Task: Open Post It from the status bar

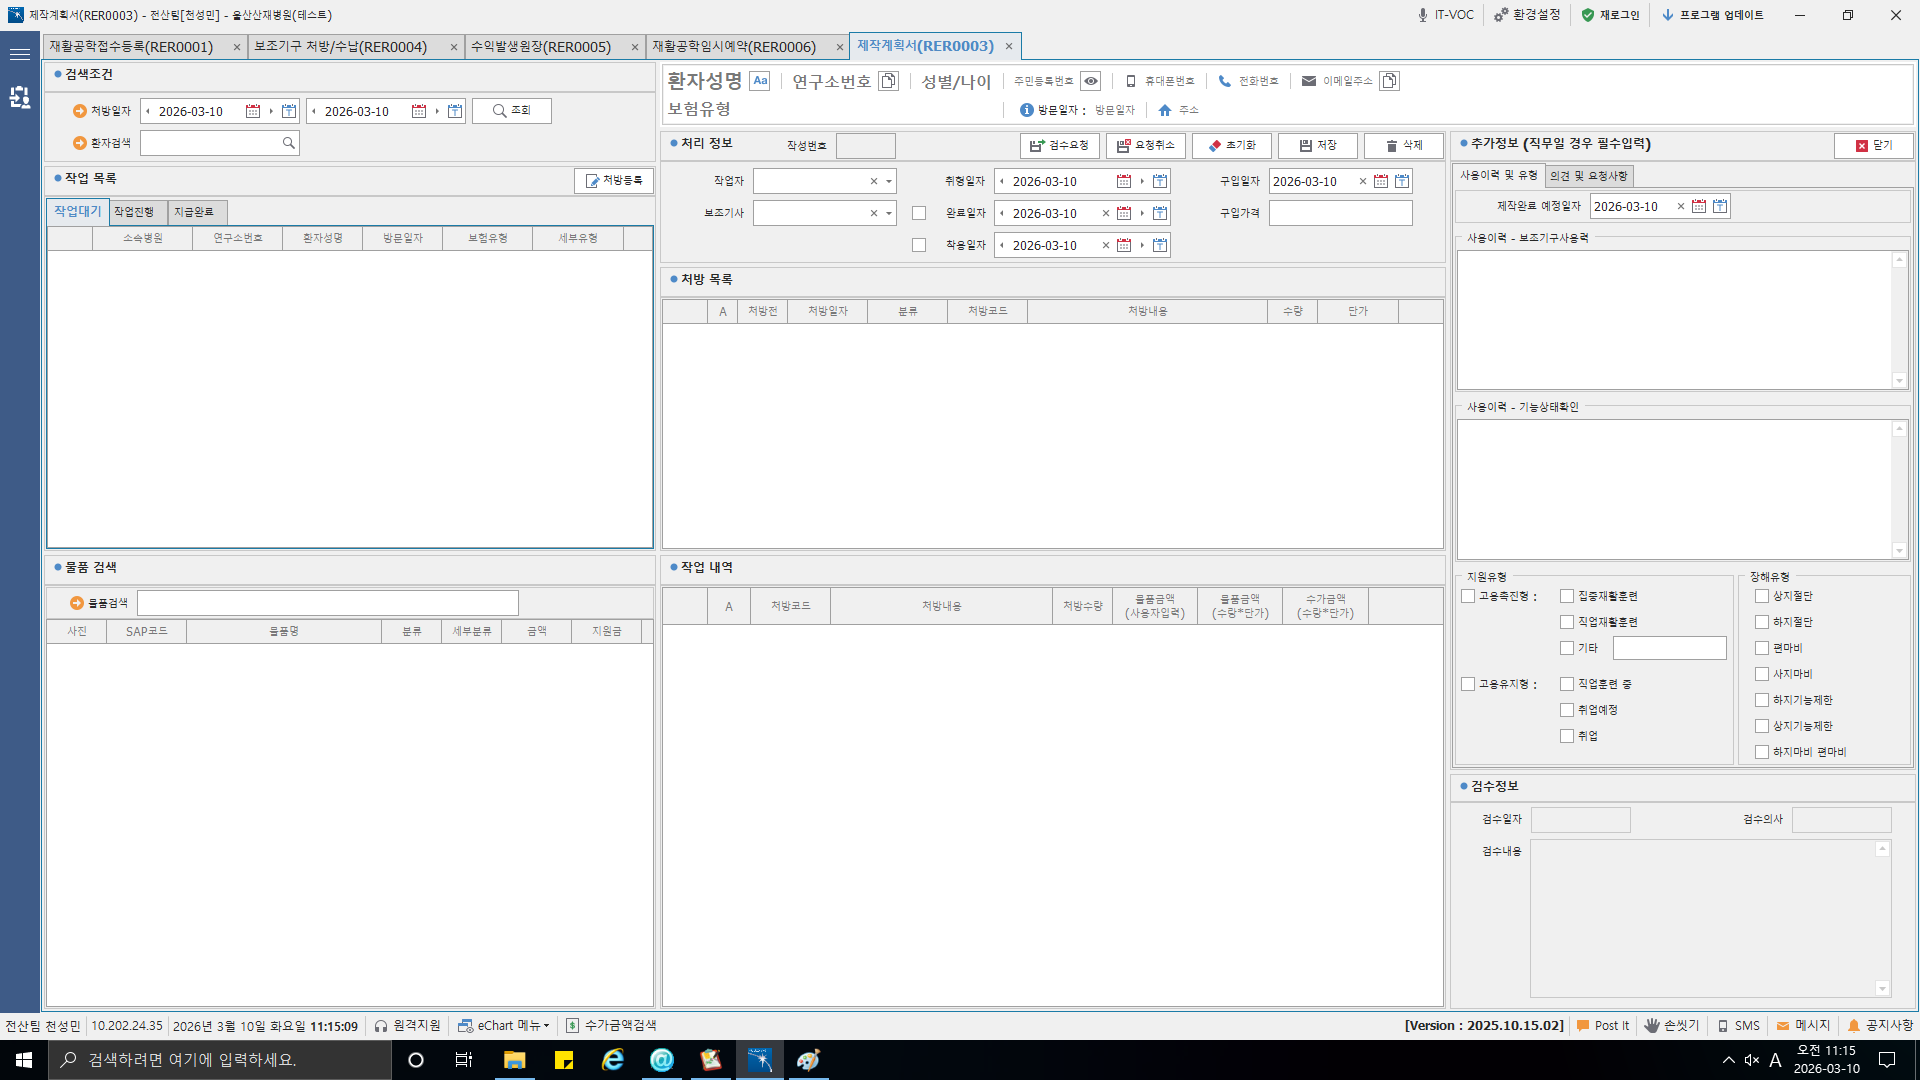Action: tap(1603, 1025)
